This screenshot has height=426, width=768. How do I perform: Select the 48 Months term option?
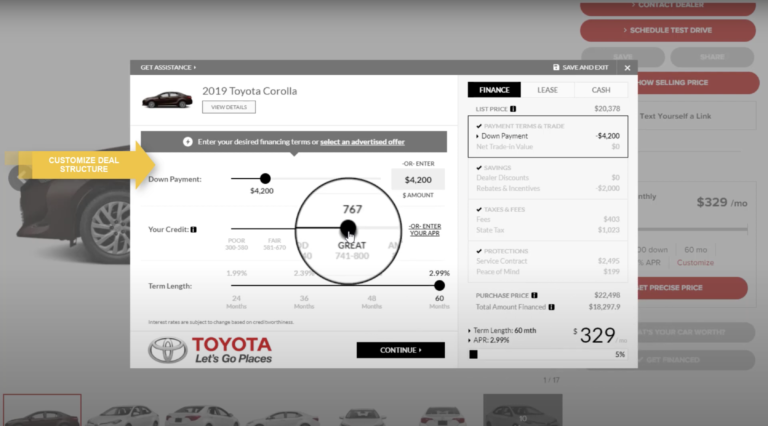coord(372,302)
